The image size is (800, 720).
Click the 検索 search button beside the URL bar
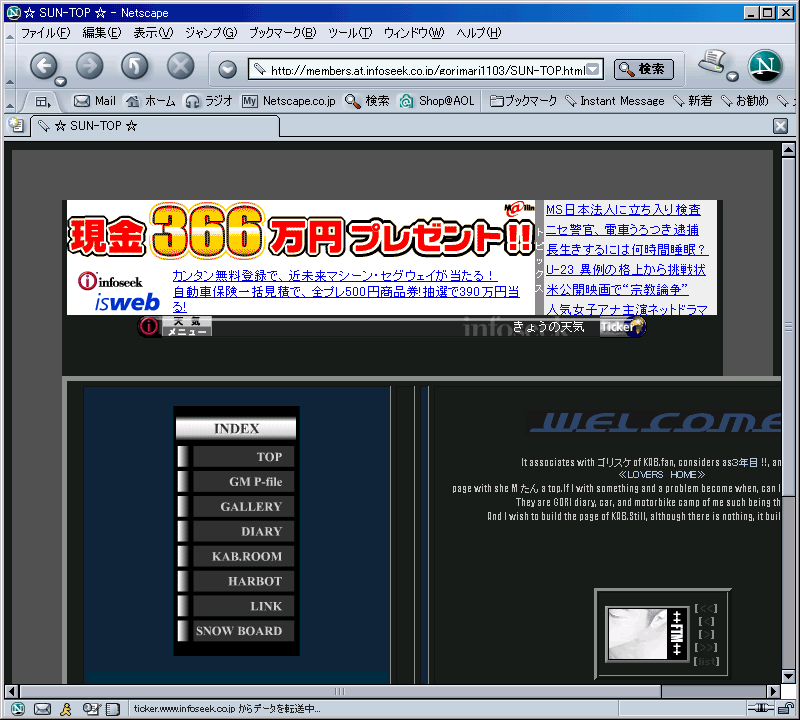[x=643, y=69]
